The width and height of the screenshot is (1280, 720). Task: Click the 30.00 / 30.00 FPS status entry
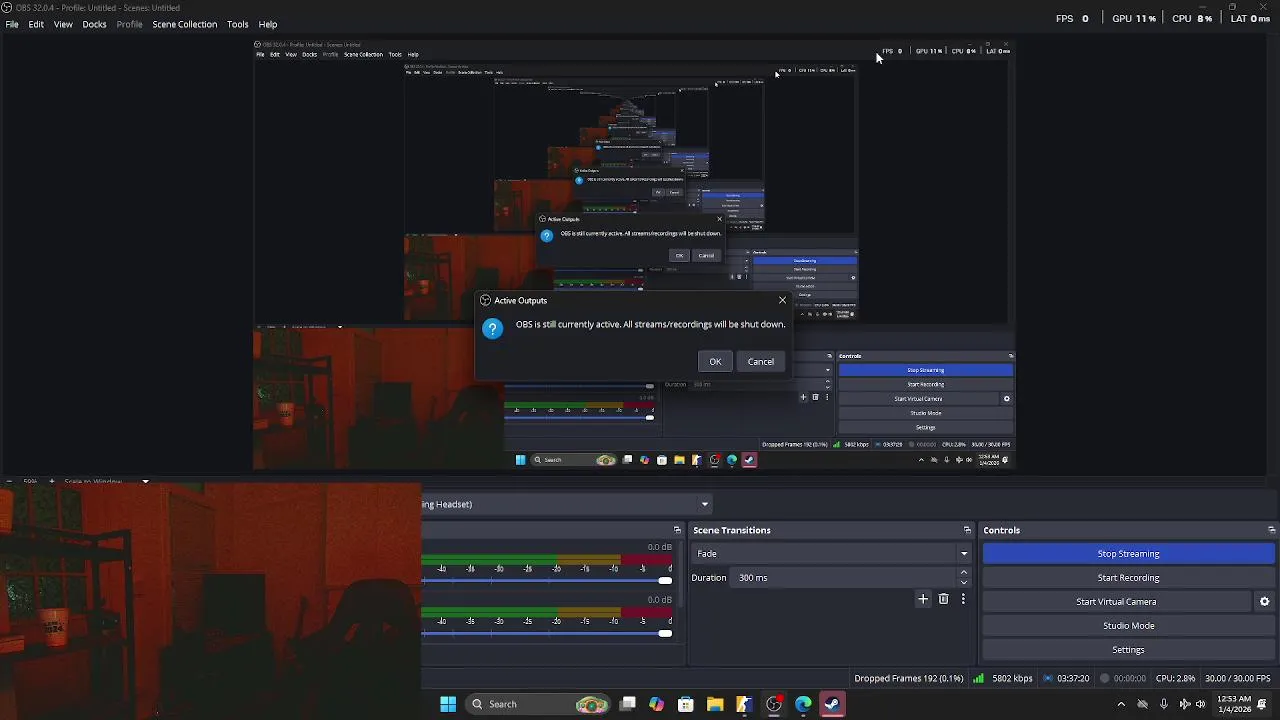click(1238, 678)
